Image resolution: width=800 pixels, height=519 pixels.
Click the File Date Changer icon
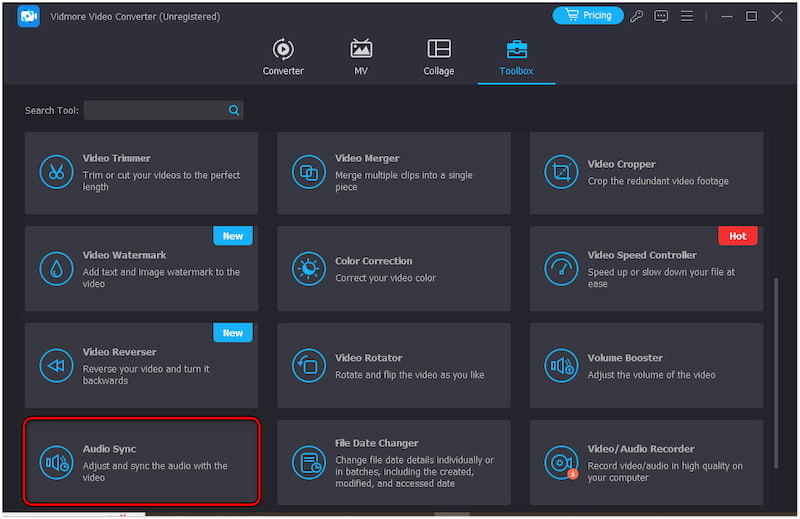[309, 462]
